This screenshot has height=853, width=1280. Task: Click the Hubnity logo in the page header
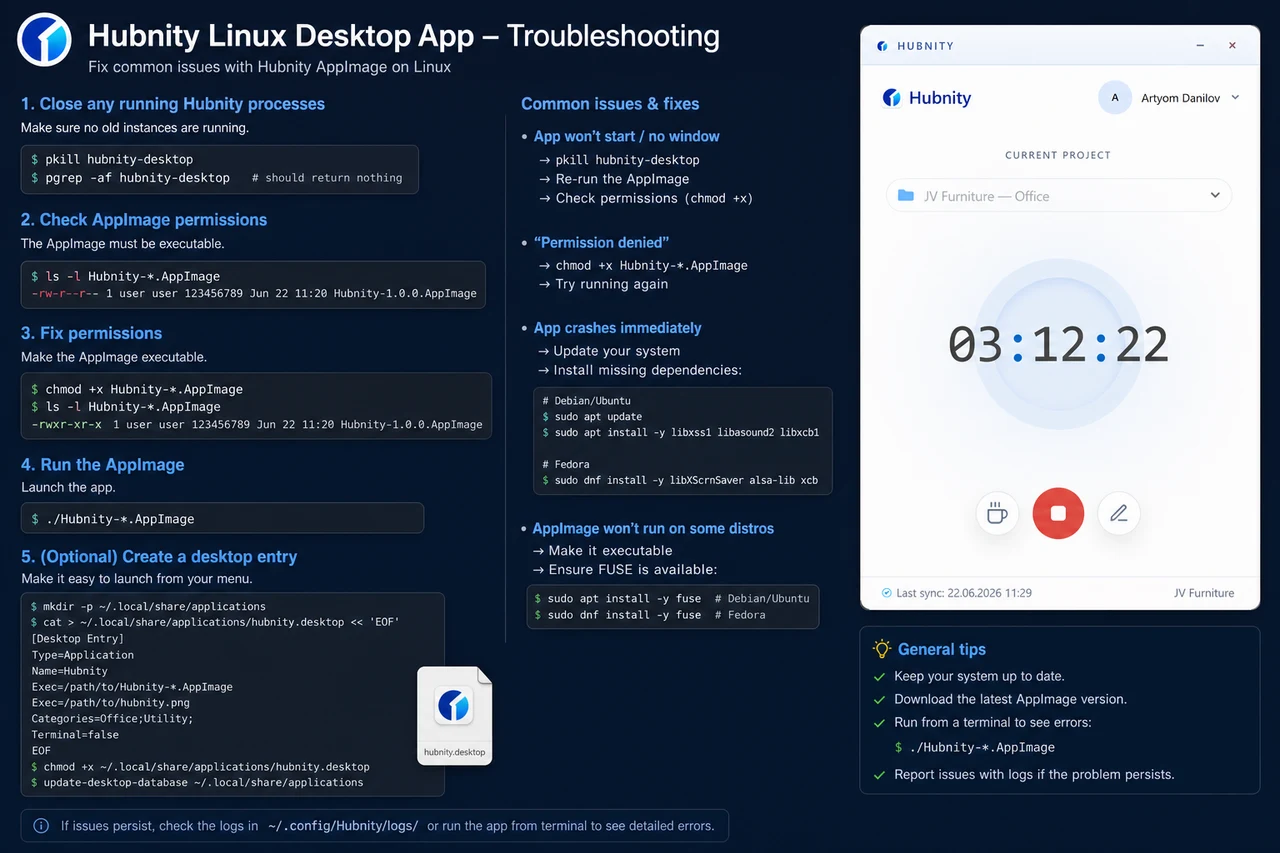pyautogui.click(x=44, y=40)
